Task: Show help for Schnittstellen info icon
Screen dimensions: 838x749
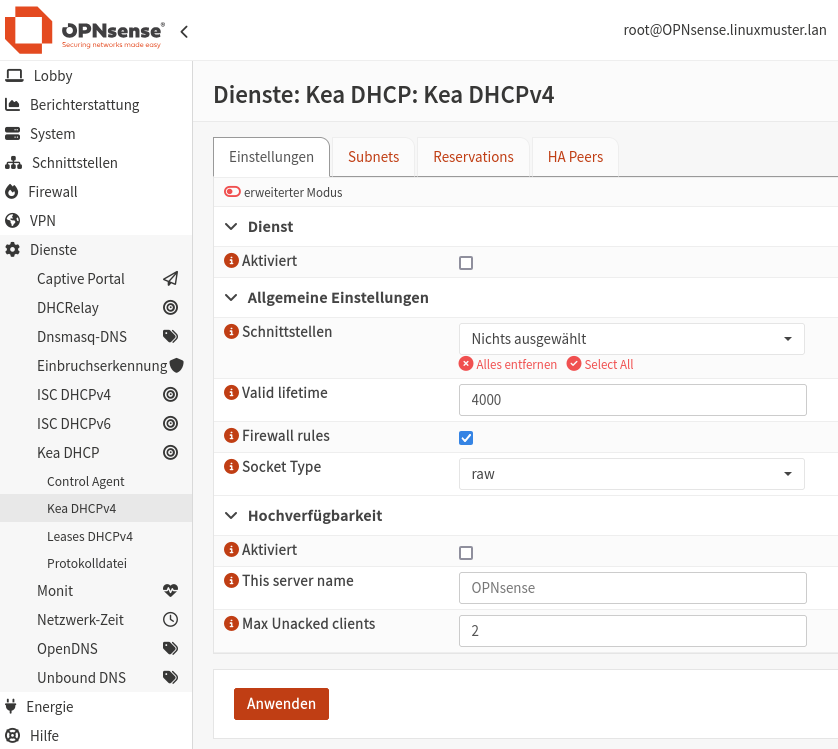Action: (x=231, y=331)
